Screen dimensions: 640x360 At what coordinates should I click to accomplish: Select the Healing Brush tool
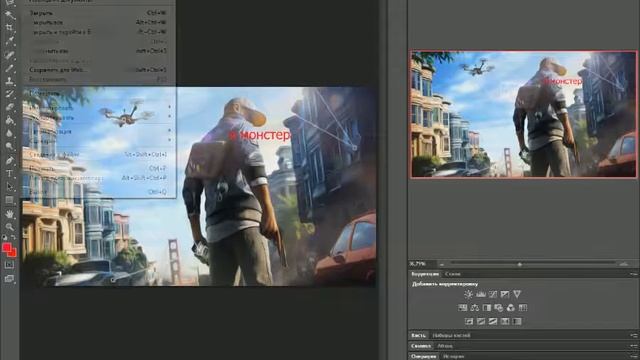(x=10, y=55)
